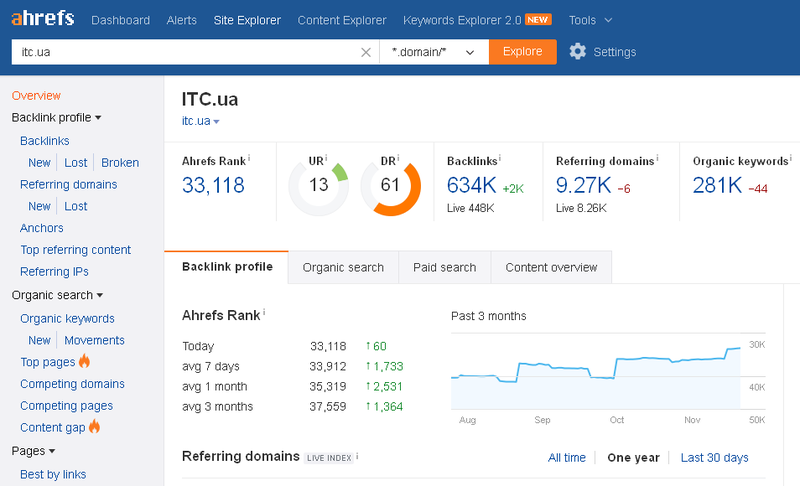Open Organic keywords sidebar link

(67, 319)
